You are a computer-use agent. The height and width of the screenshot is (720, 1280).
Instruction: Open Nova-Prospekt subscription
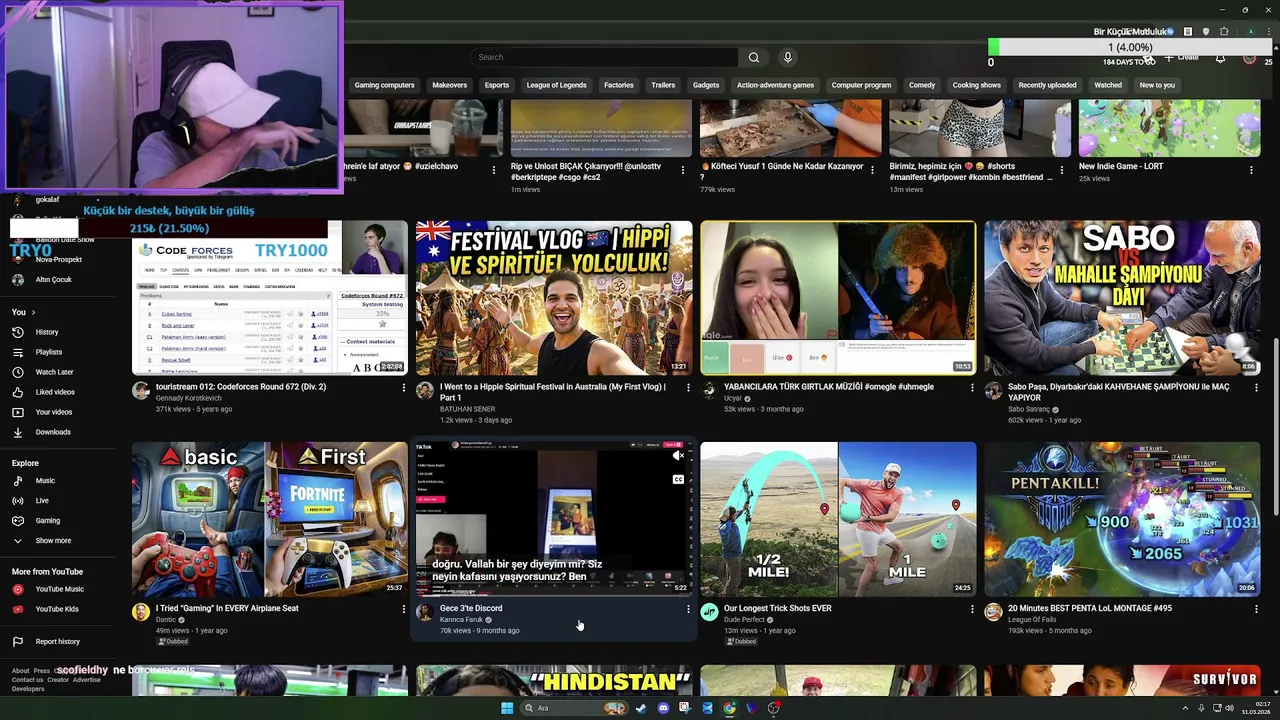coord(59,260)
